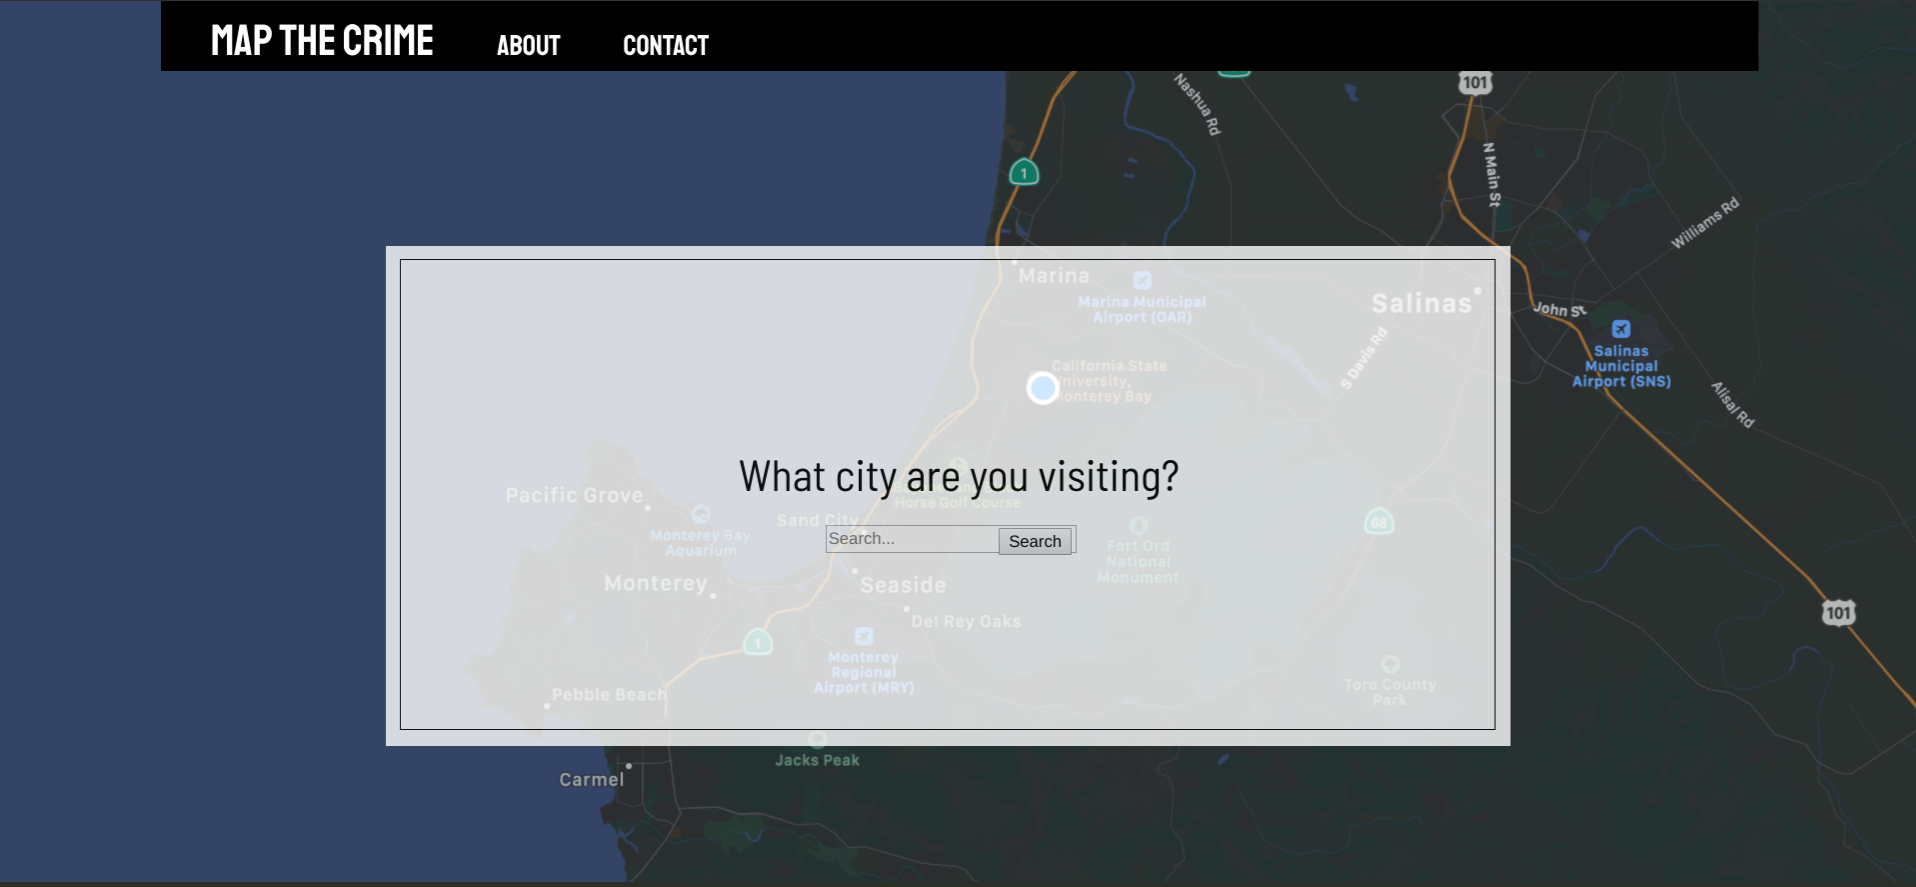Screen dimensions: 1916x887
Task: Click the US 101 shield at right edge
Action: click(x=1838, y=613)
